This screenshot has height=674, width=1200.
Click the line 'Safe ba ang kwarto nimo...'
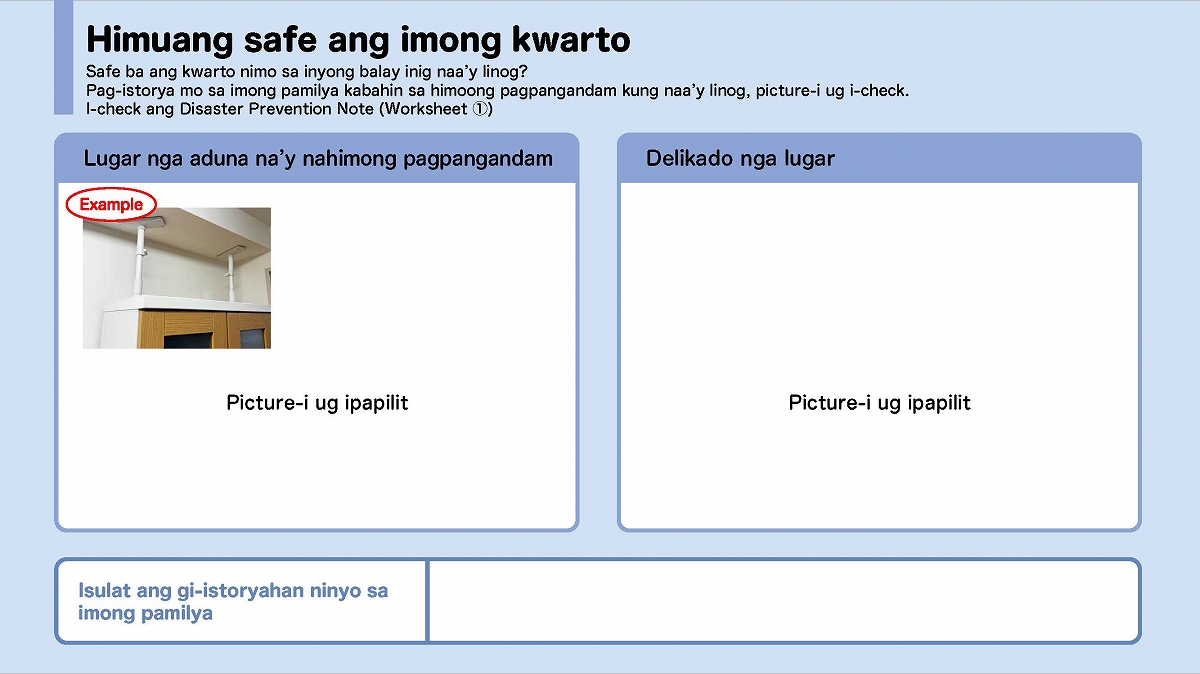pyautogui.click(x=307, y=72)
